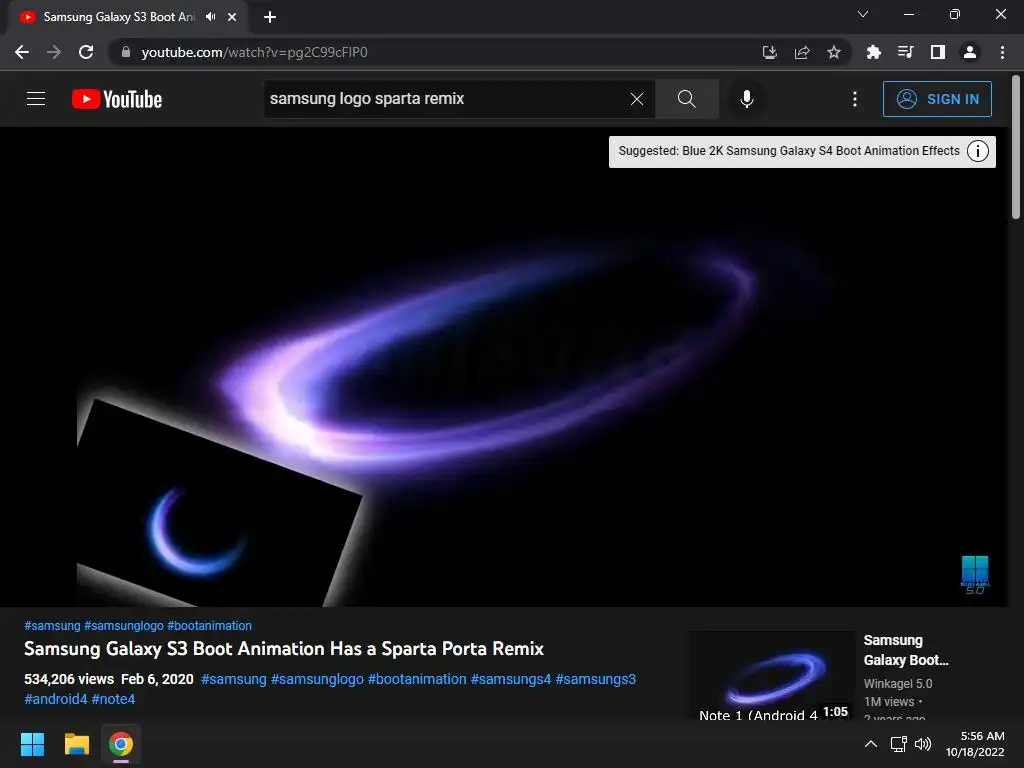
Task: View site information via the lock icon
Action: point(126,52)
